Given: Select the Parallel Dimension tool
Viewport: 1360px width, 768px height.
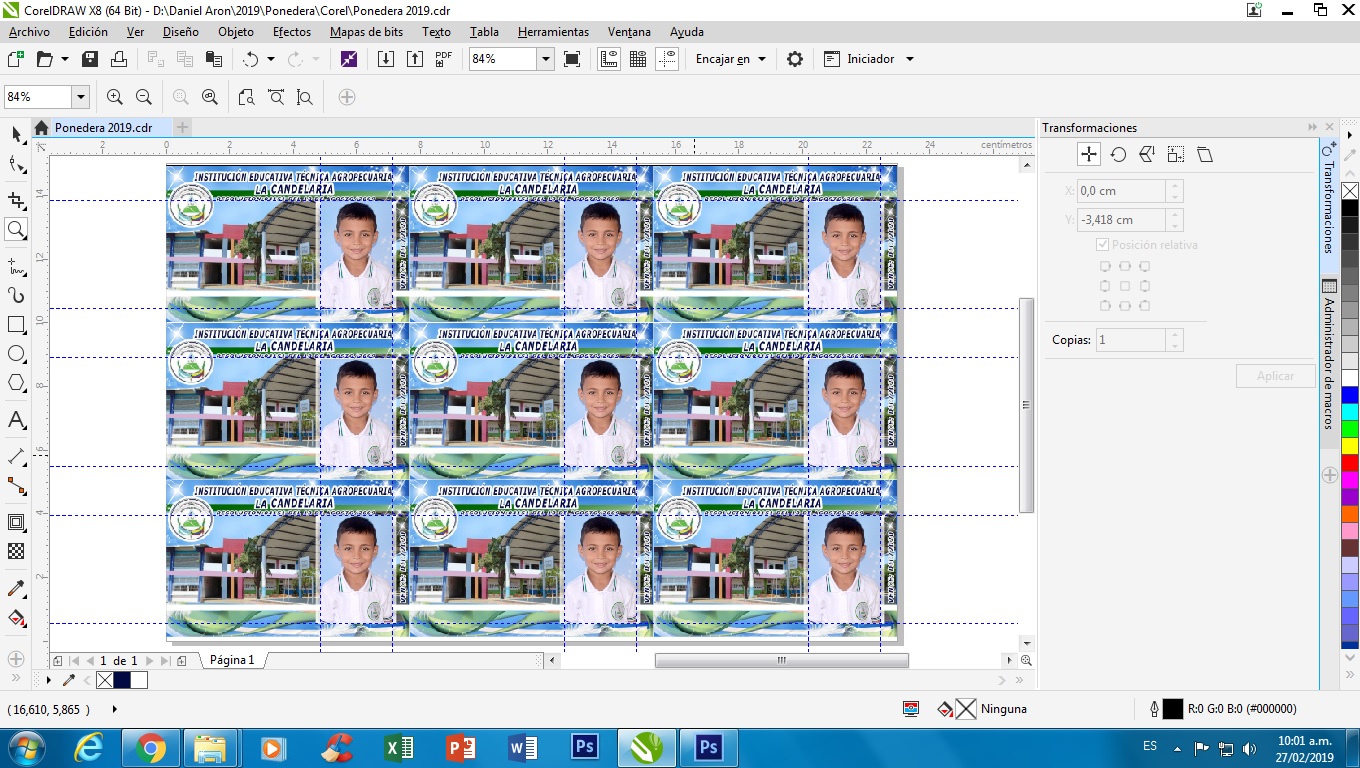Looking at the screenshot, I should point(17,457).
